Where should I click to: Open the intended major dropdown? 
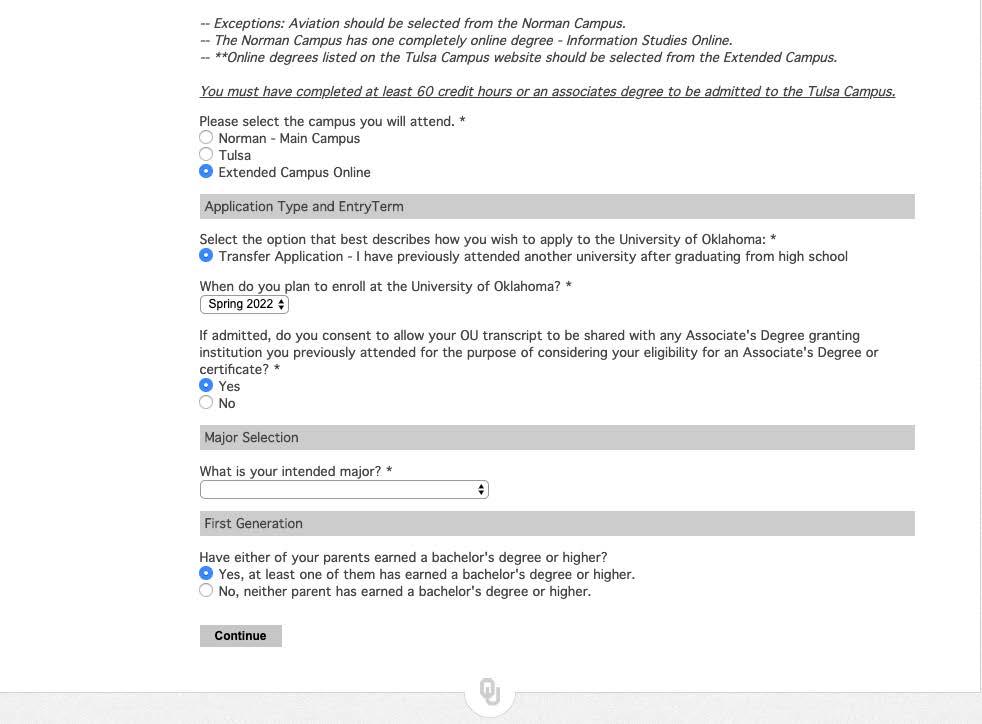coord(344,489)
